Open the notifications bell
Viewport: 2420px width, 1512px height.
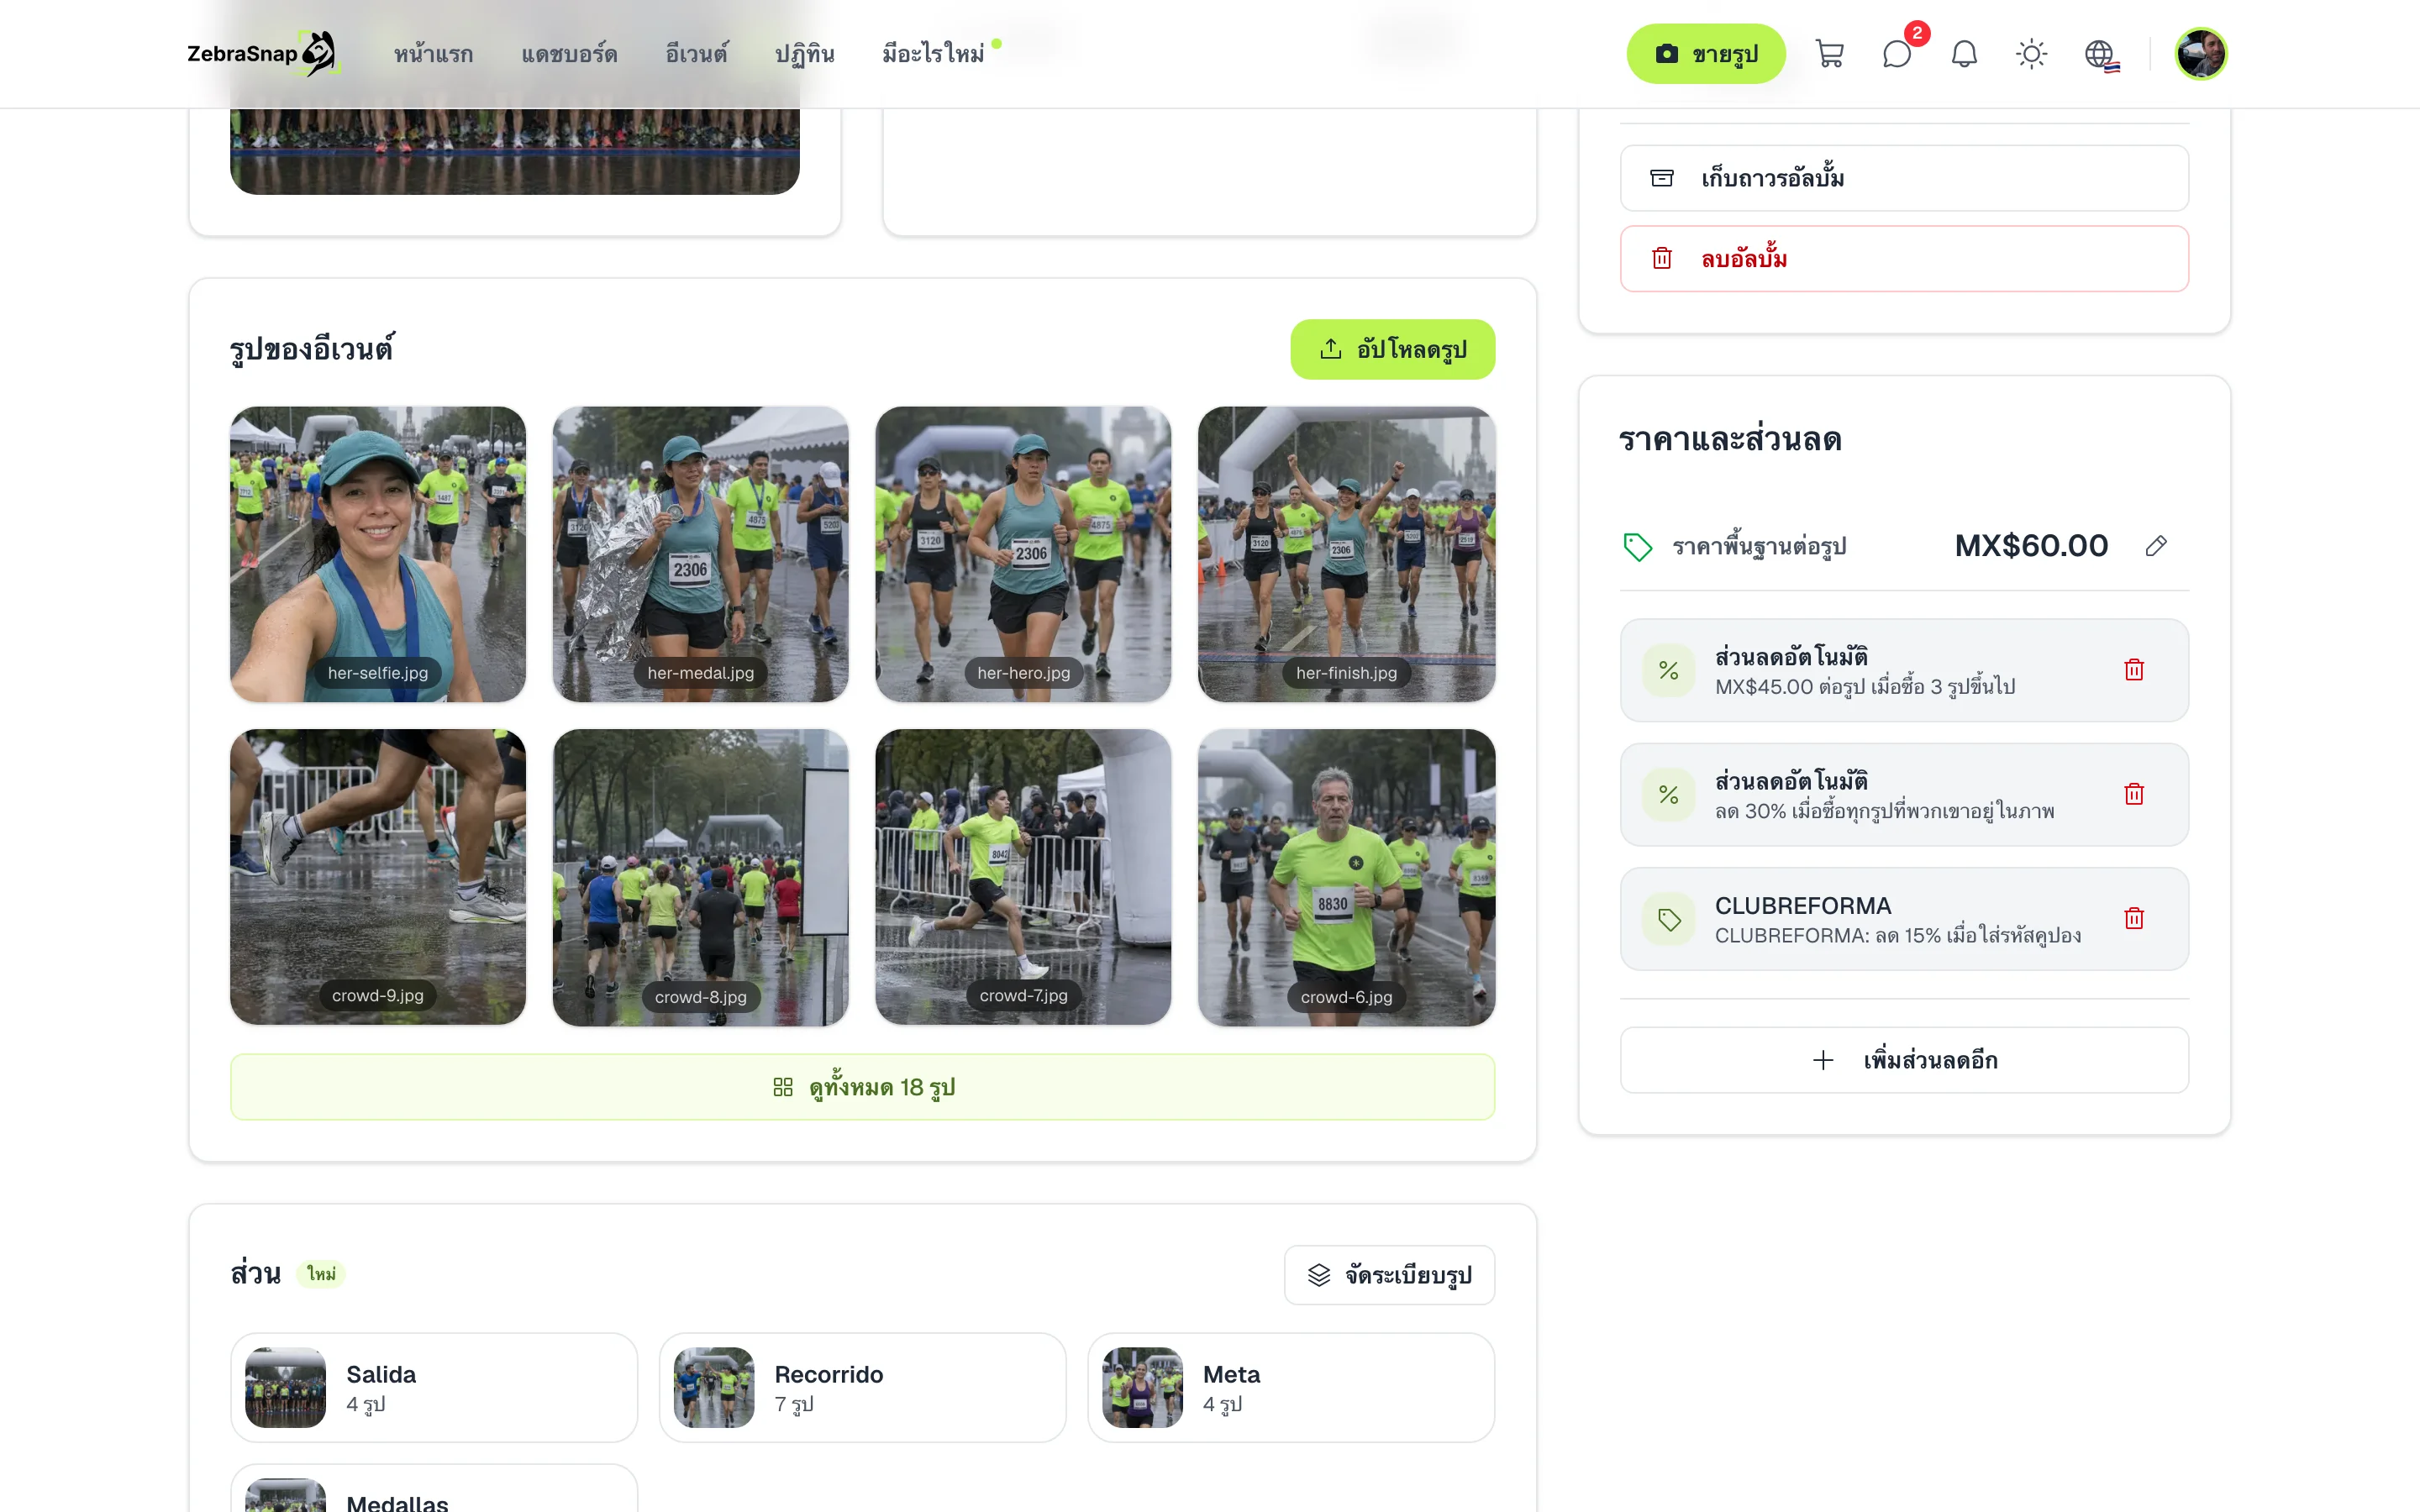[x=1964, y=54]
